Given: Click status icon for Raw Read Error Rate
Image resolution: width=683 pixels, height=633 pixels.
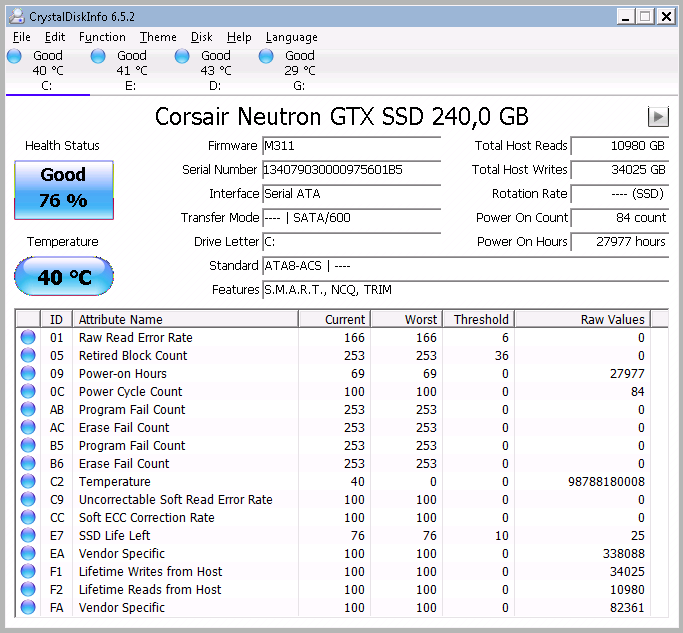Looking at the screenshot, I should click(x=28, y=338).
